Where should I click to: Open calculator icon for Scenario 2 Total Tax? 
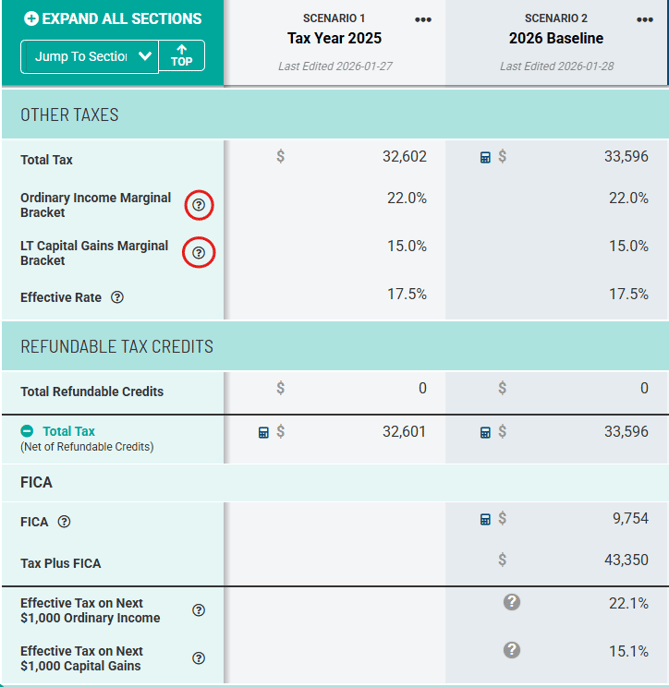[x=485, y=157]
